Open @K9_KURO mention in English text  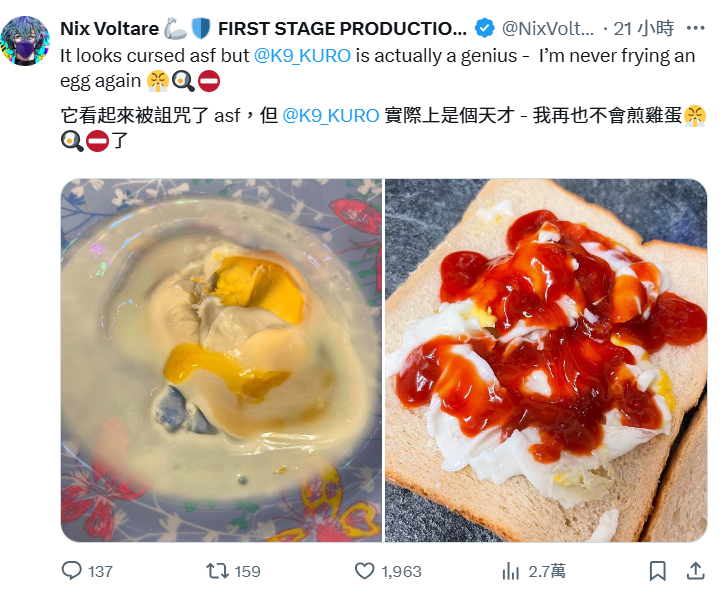pos(302,56)
